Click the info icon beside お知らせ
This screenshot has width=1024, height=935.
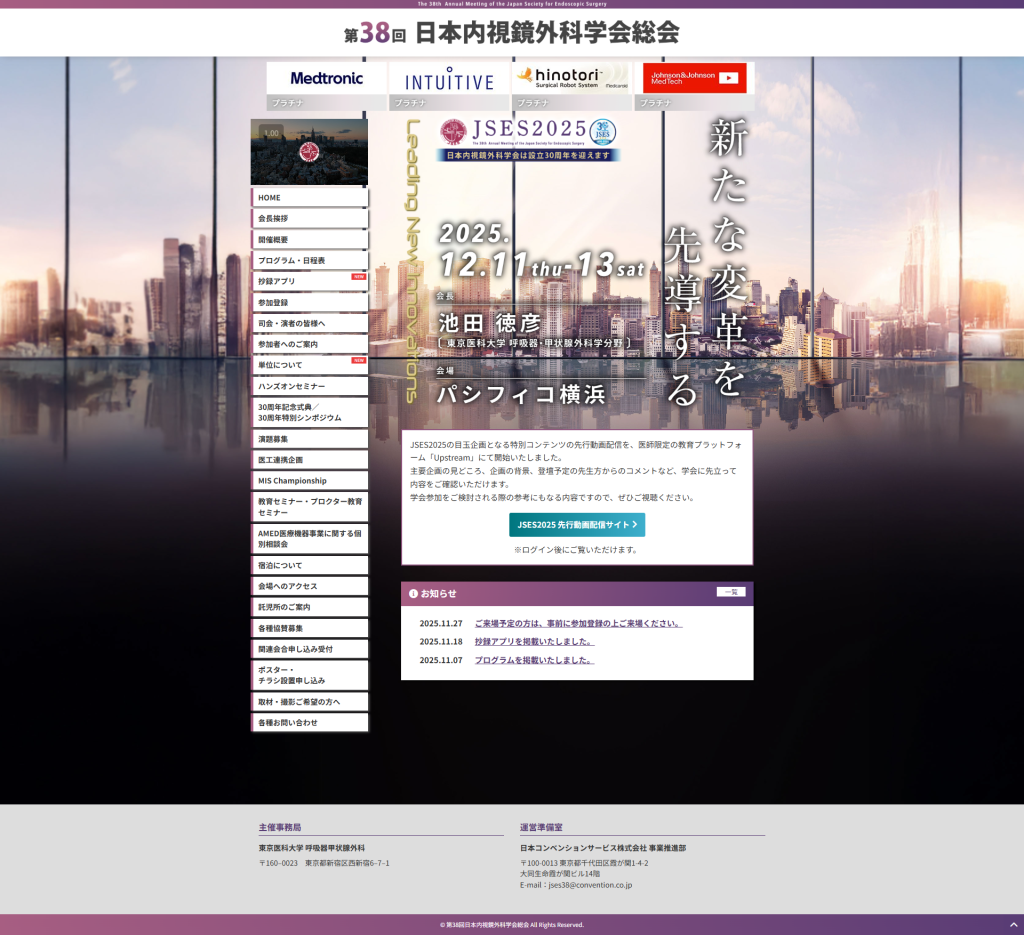coord(413,593)
